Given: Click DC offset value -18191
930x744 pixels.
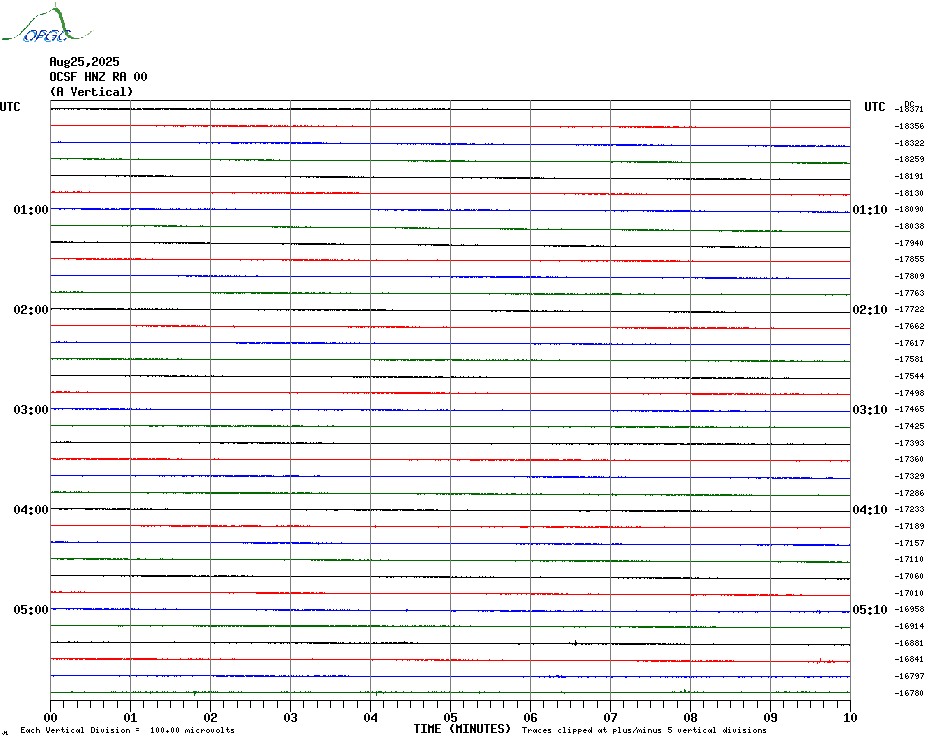Looking at the screenshot, I should [909, 176].
